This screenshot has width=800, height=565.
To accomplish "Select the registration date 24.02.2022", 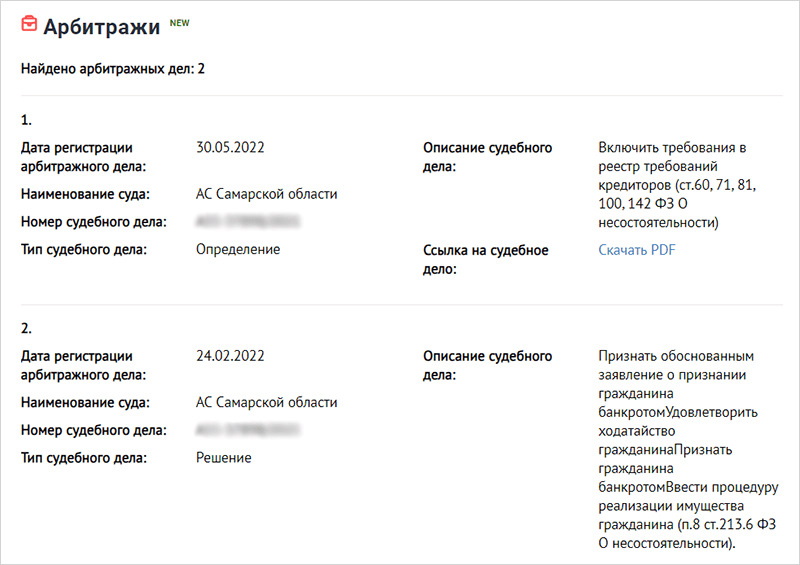I will [230, 356].
